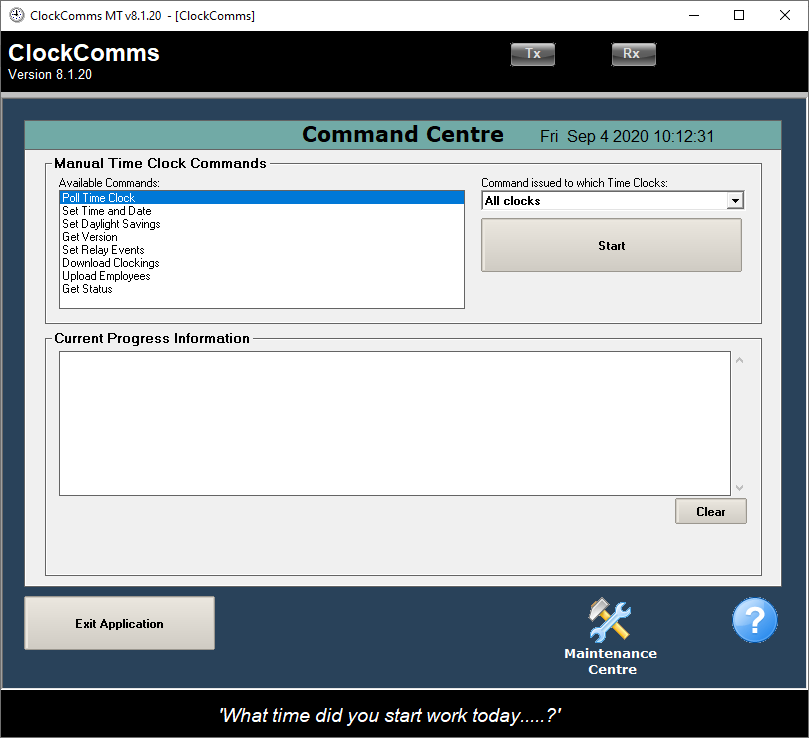
Task: Click the Rx indicator
Action: [x=633, y=54]
